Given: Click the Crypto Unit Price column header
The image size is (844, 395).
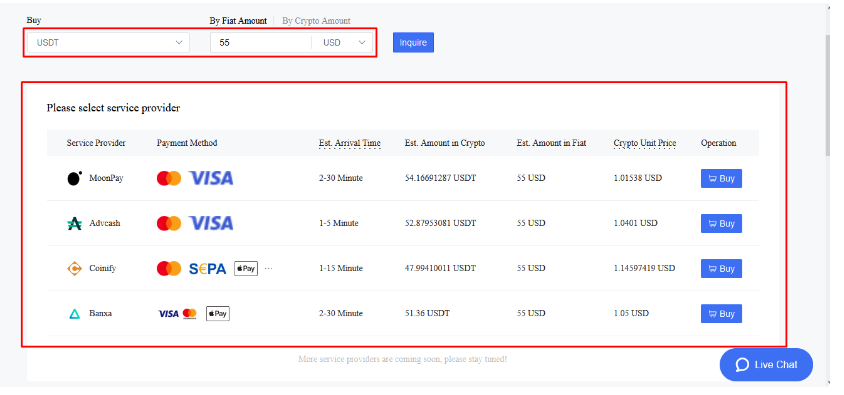Looking at the screenshot, I should 645,143.
